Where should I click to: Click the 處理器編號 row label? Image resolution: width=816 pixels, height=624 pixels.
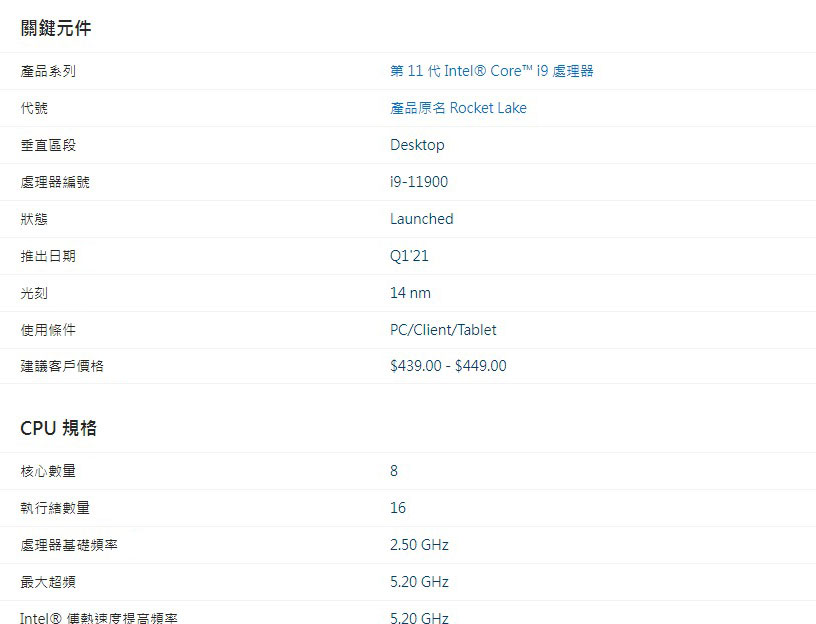coord(55,182)
